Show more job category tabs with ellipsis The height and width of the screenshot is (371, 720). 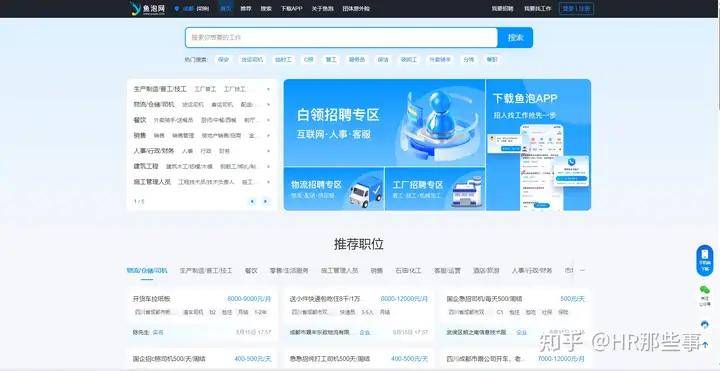[582, 270]
